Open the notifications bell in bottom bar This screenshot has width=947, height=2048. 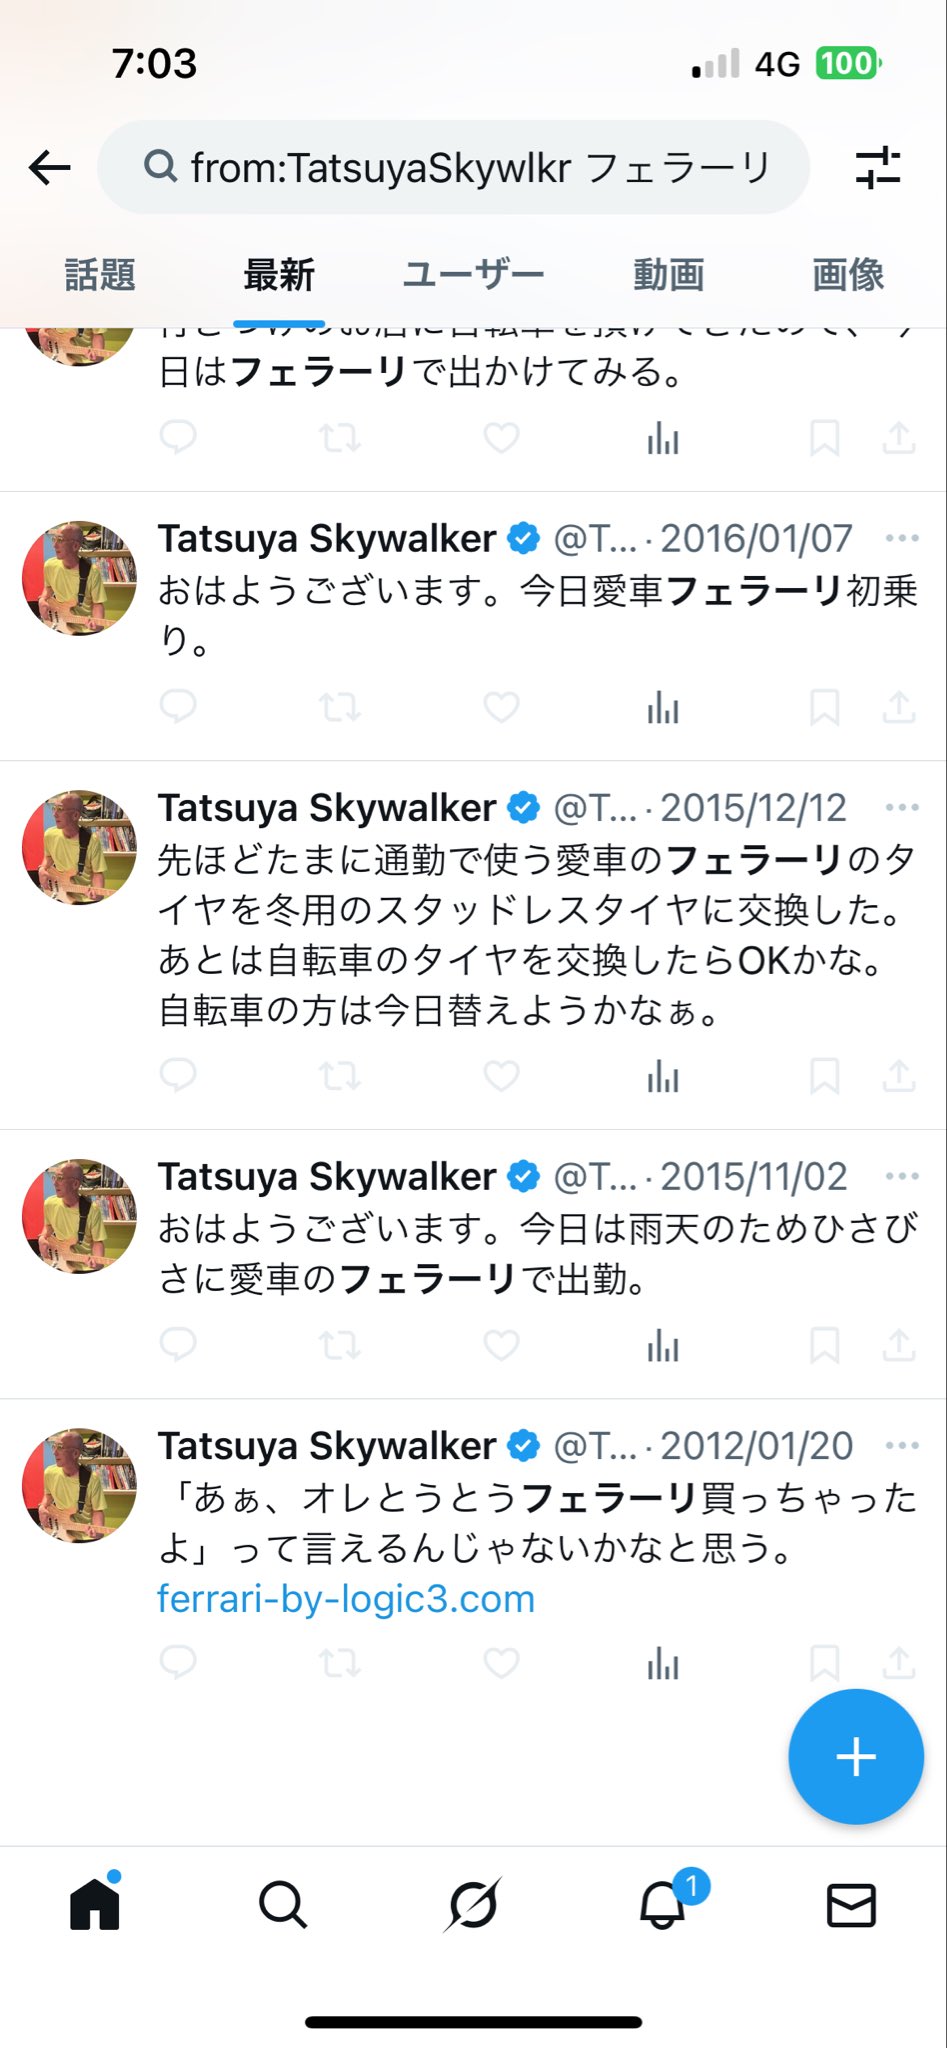663,1905
